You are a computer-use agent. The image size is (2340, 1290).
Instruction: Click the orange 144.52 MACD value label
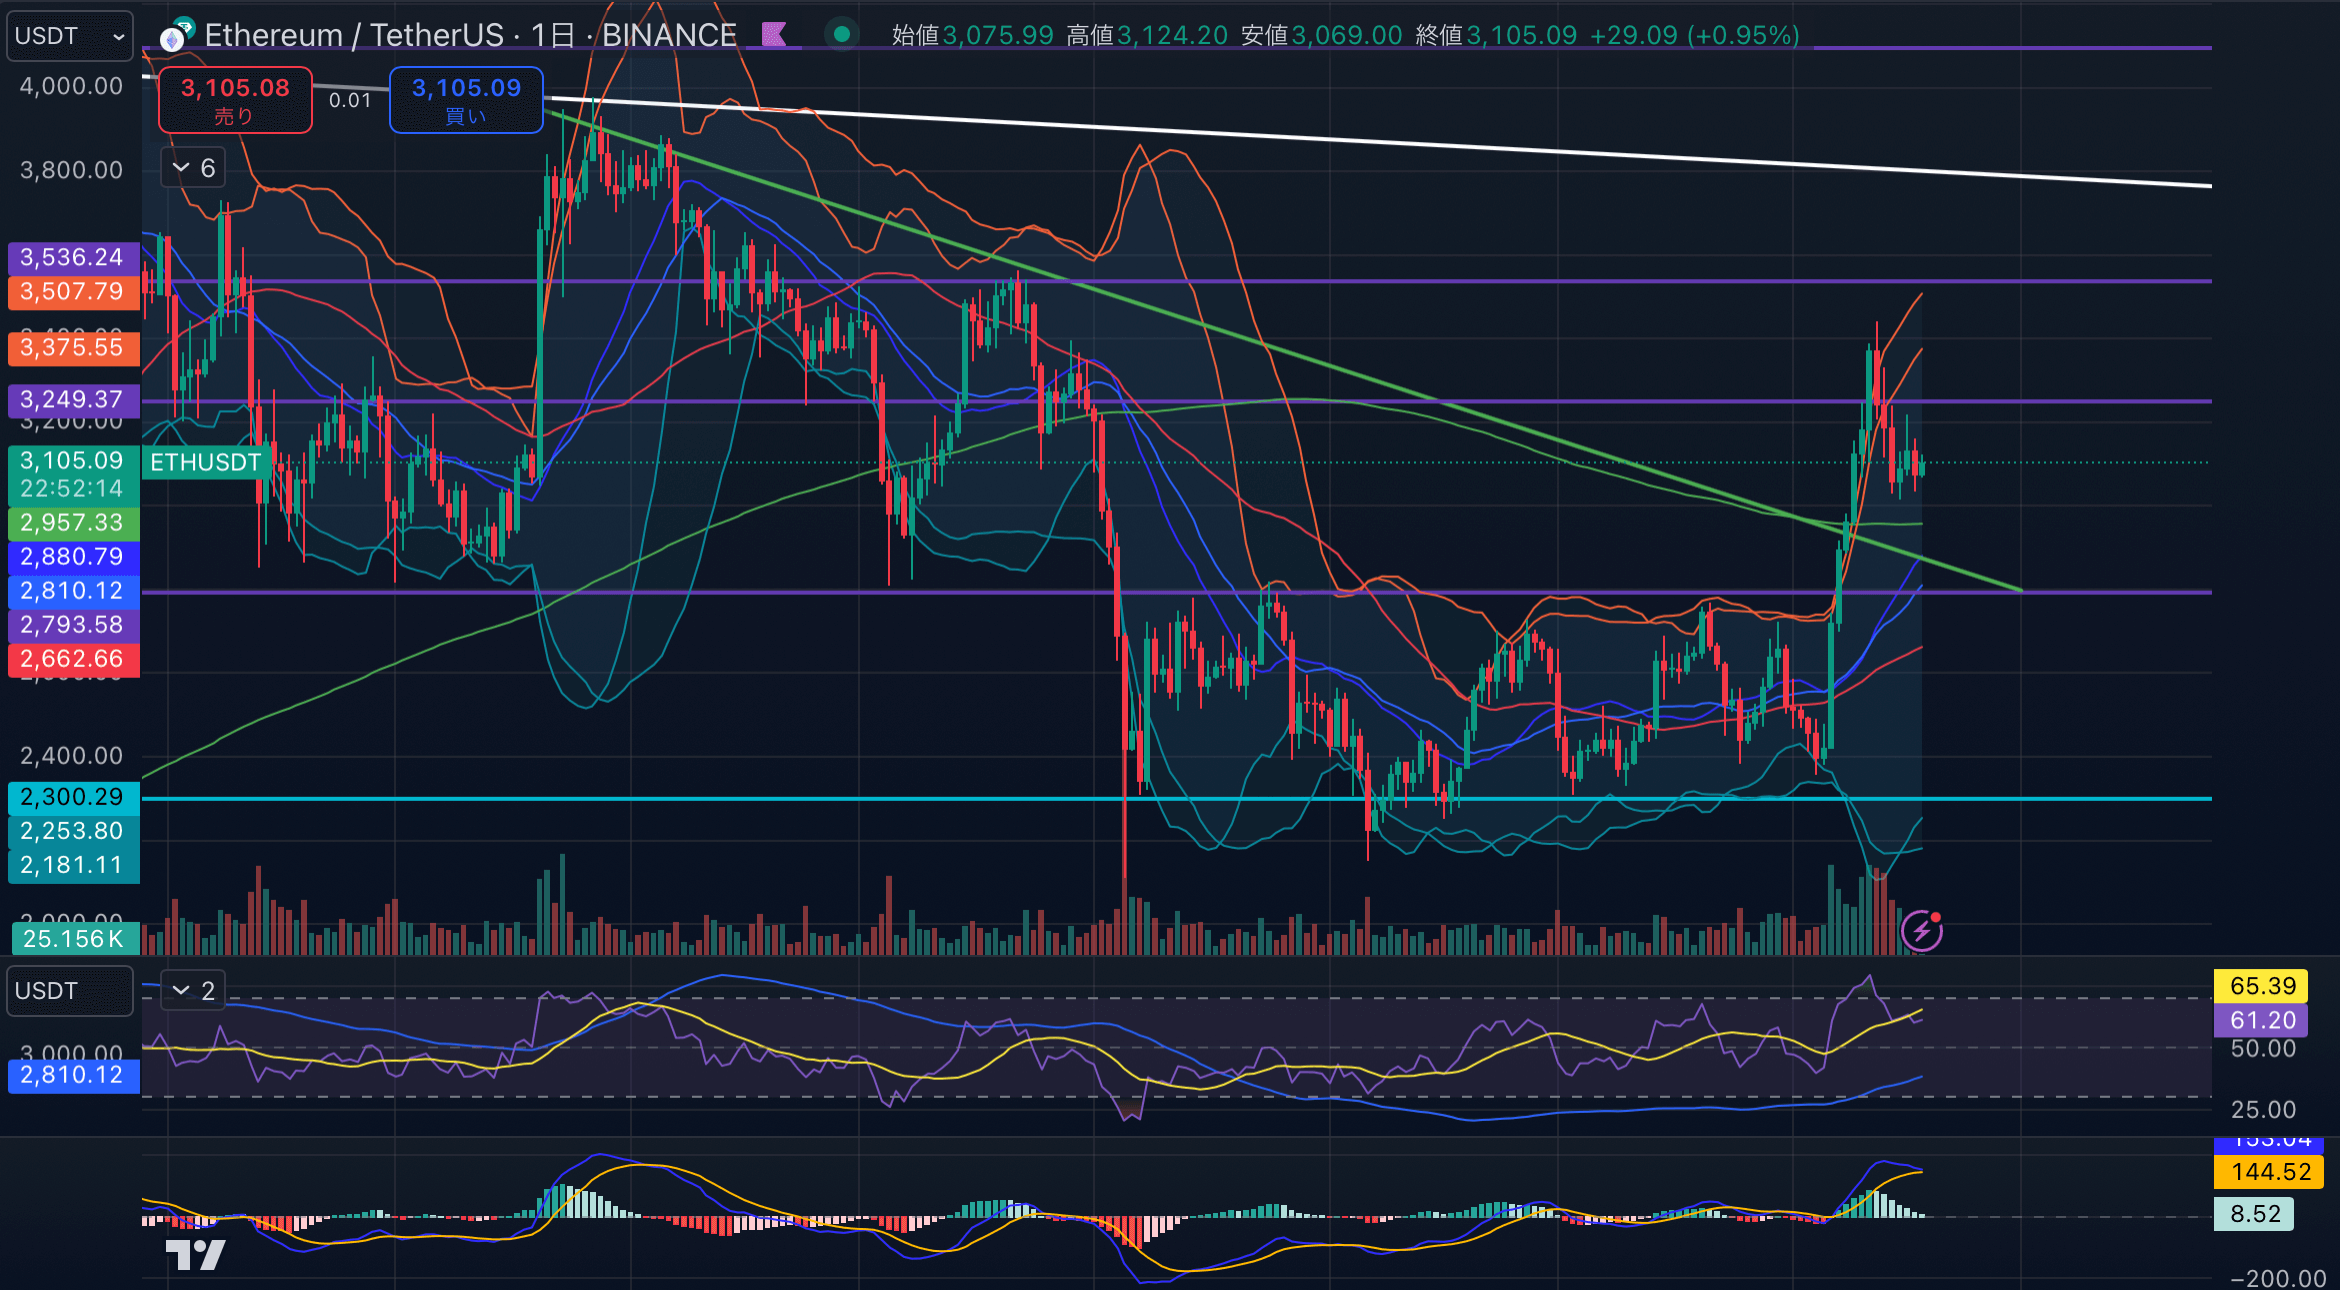point(2270,1172)
